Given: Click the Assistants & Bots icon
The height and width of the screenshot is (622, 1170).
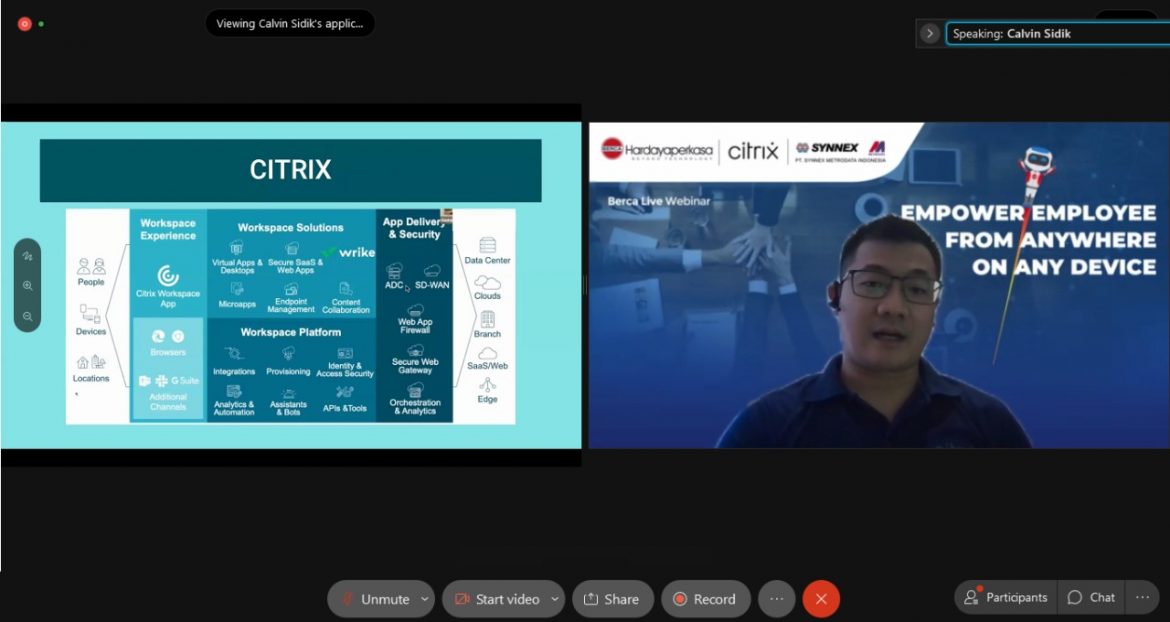Looking at the screenshot, I should coord(288,392).
